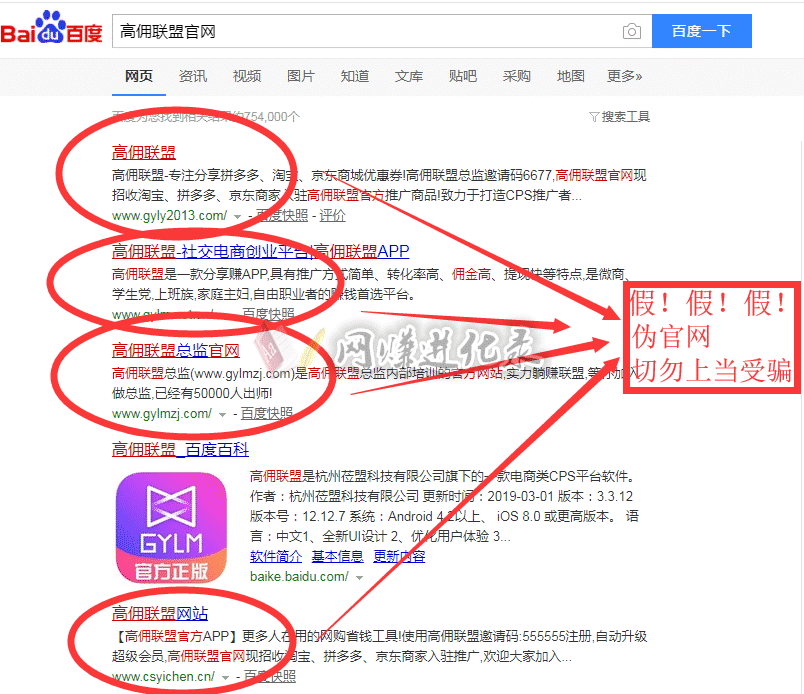Open the 基本信息 sublink
This screenshot has width=804, height=694.
(337, 556)
